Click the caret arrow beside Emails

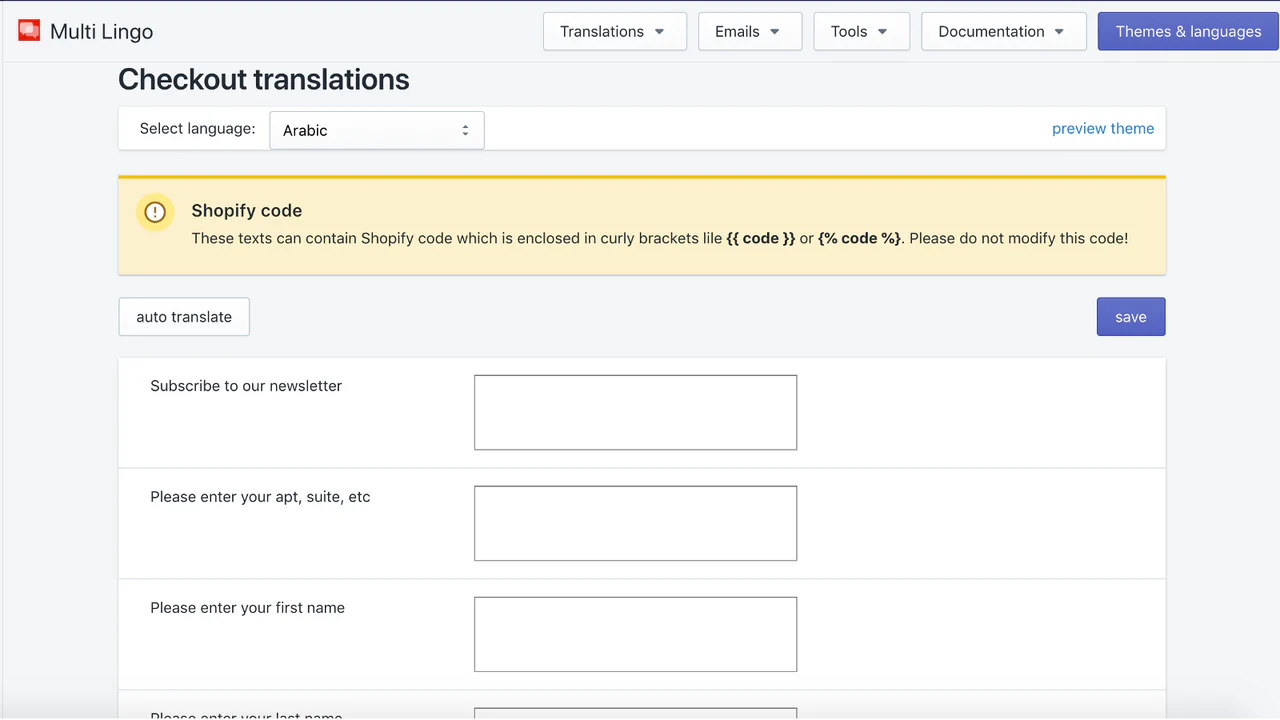[x=774, y=32]
